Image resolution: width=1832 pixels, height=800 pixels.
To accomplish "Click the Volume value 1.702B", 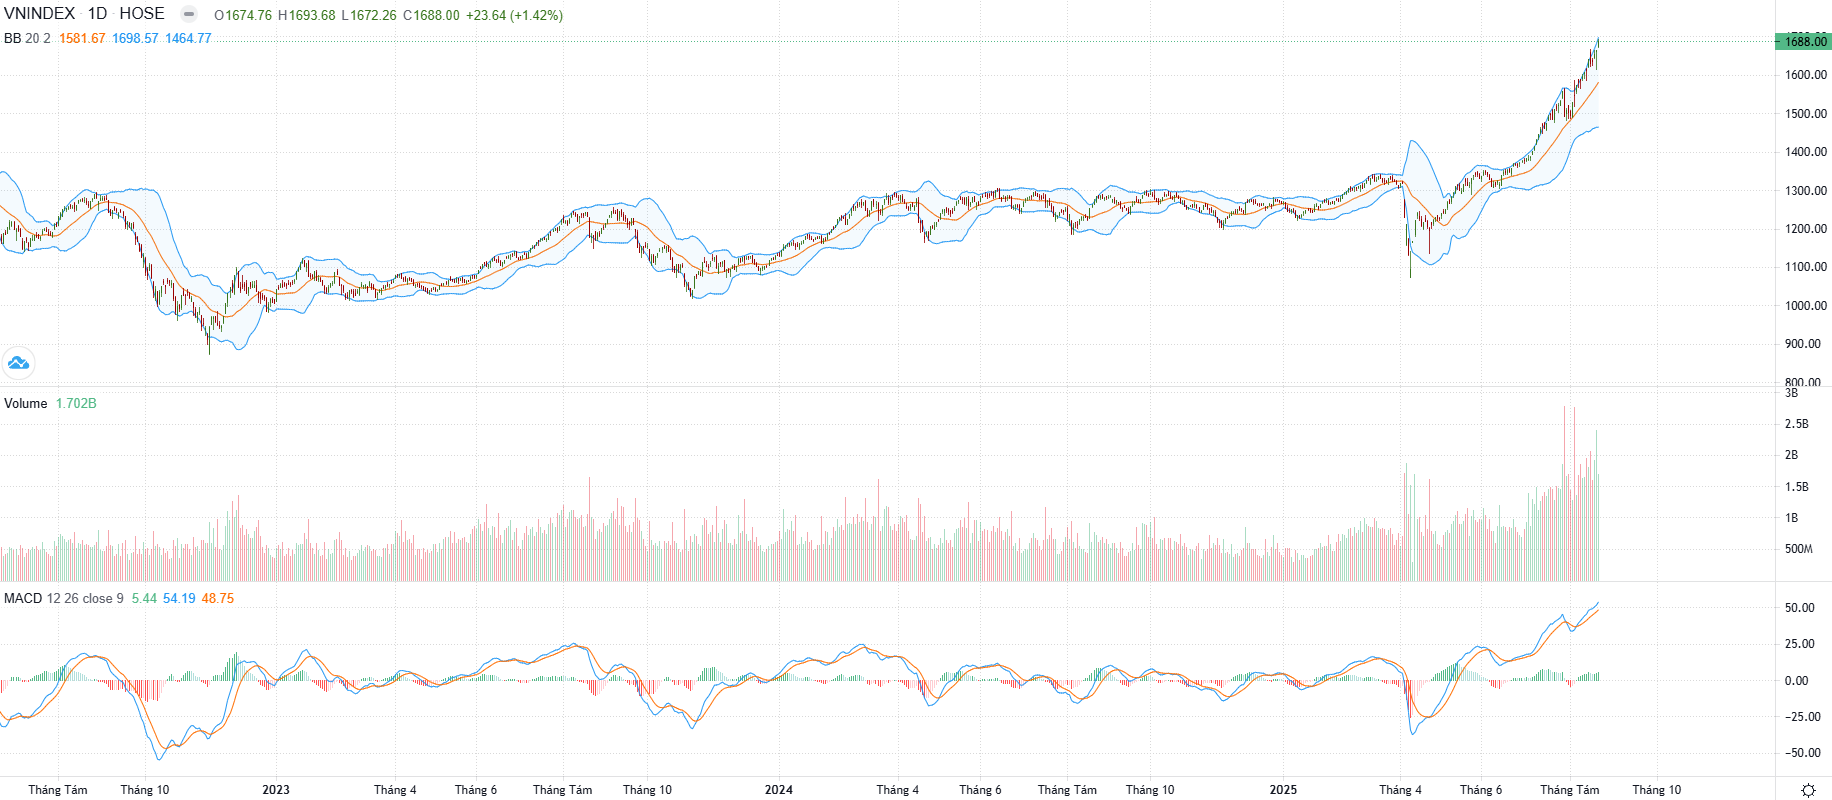I will (76, 403).
